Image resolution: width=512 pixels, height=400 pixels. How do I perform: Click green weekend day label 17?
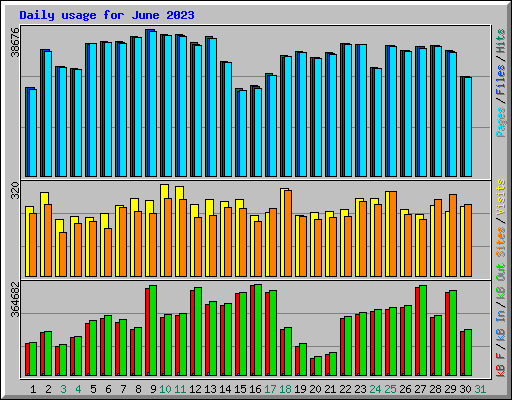(270, 389)
